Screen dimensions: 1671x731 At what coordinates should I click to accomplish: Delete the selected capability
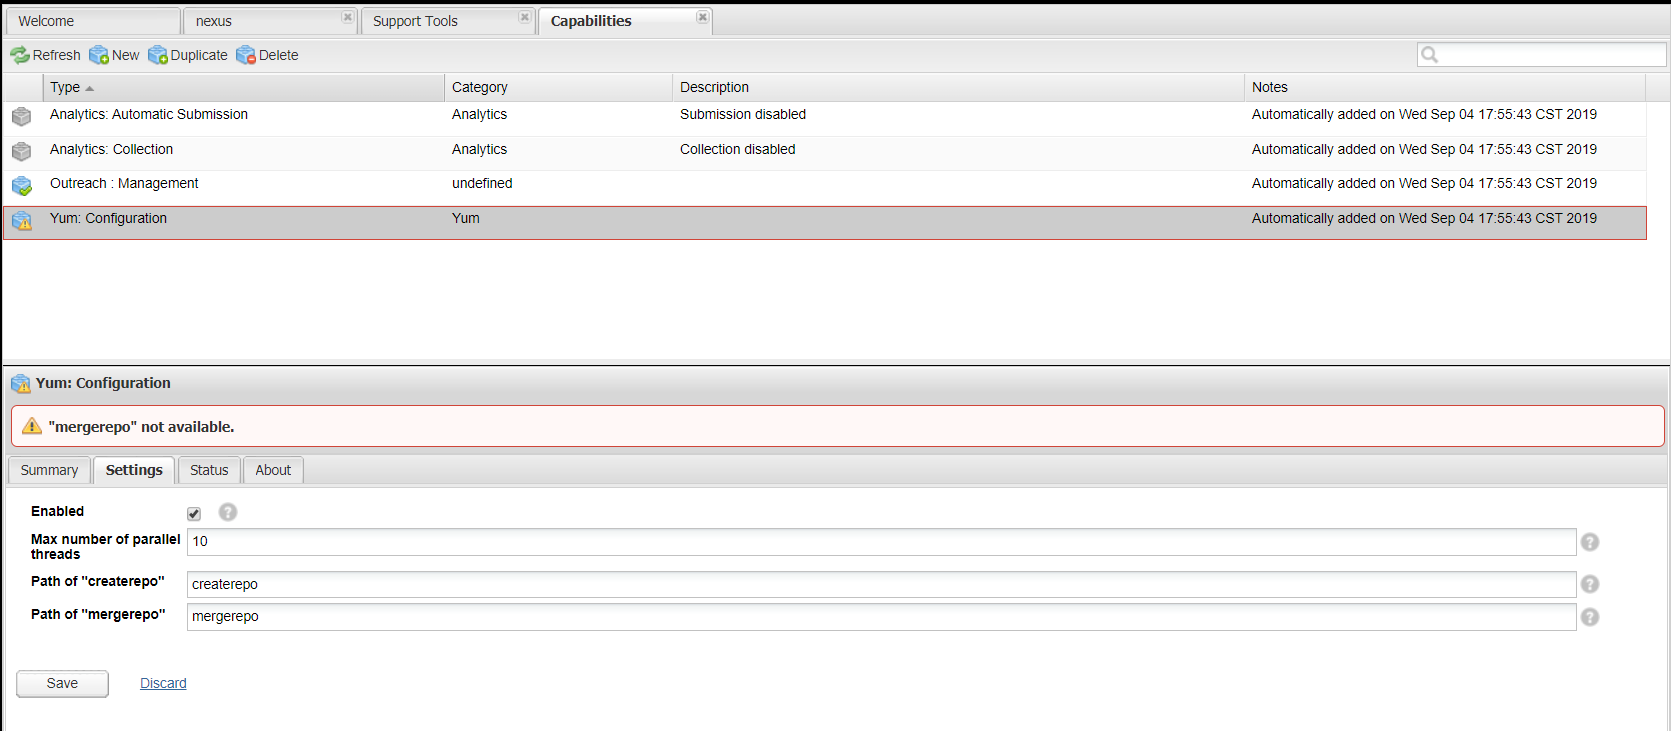(x=267, y=55)
